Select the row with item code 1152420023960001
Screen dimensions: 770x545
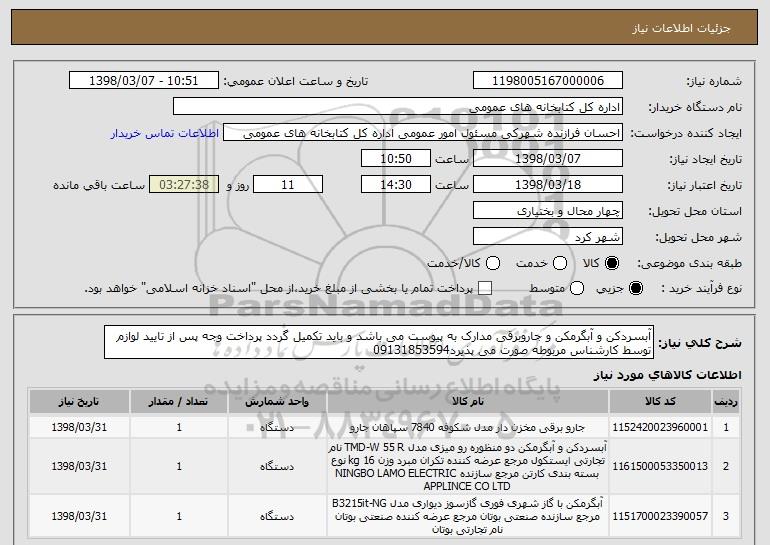(384, 427)
